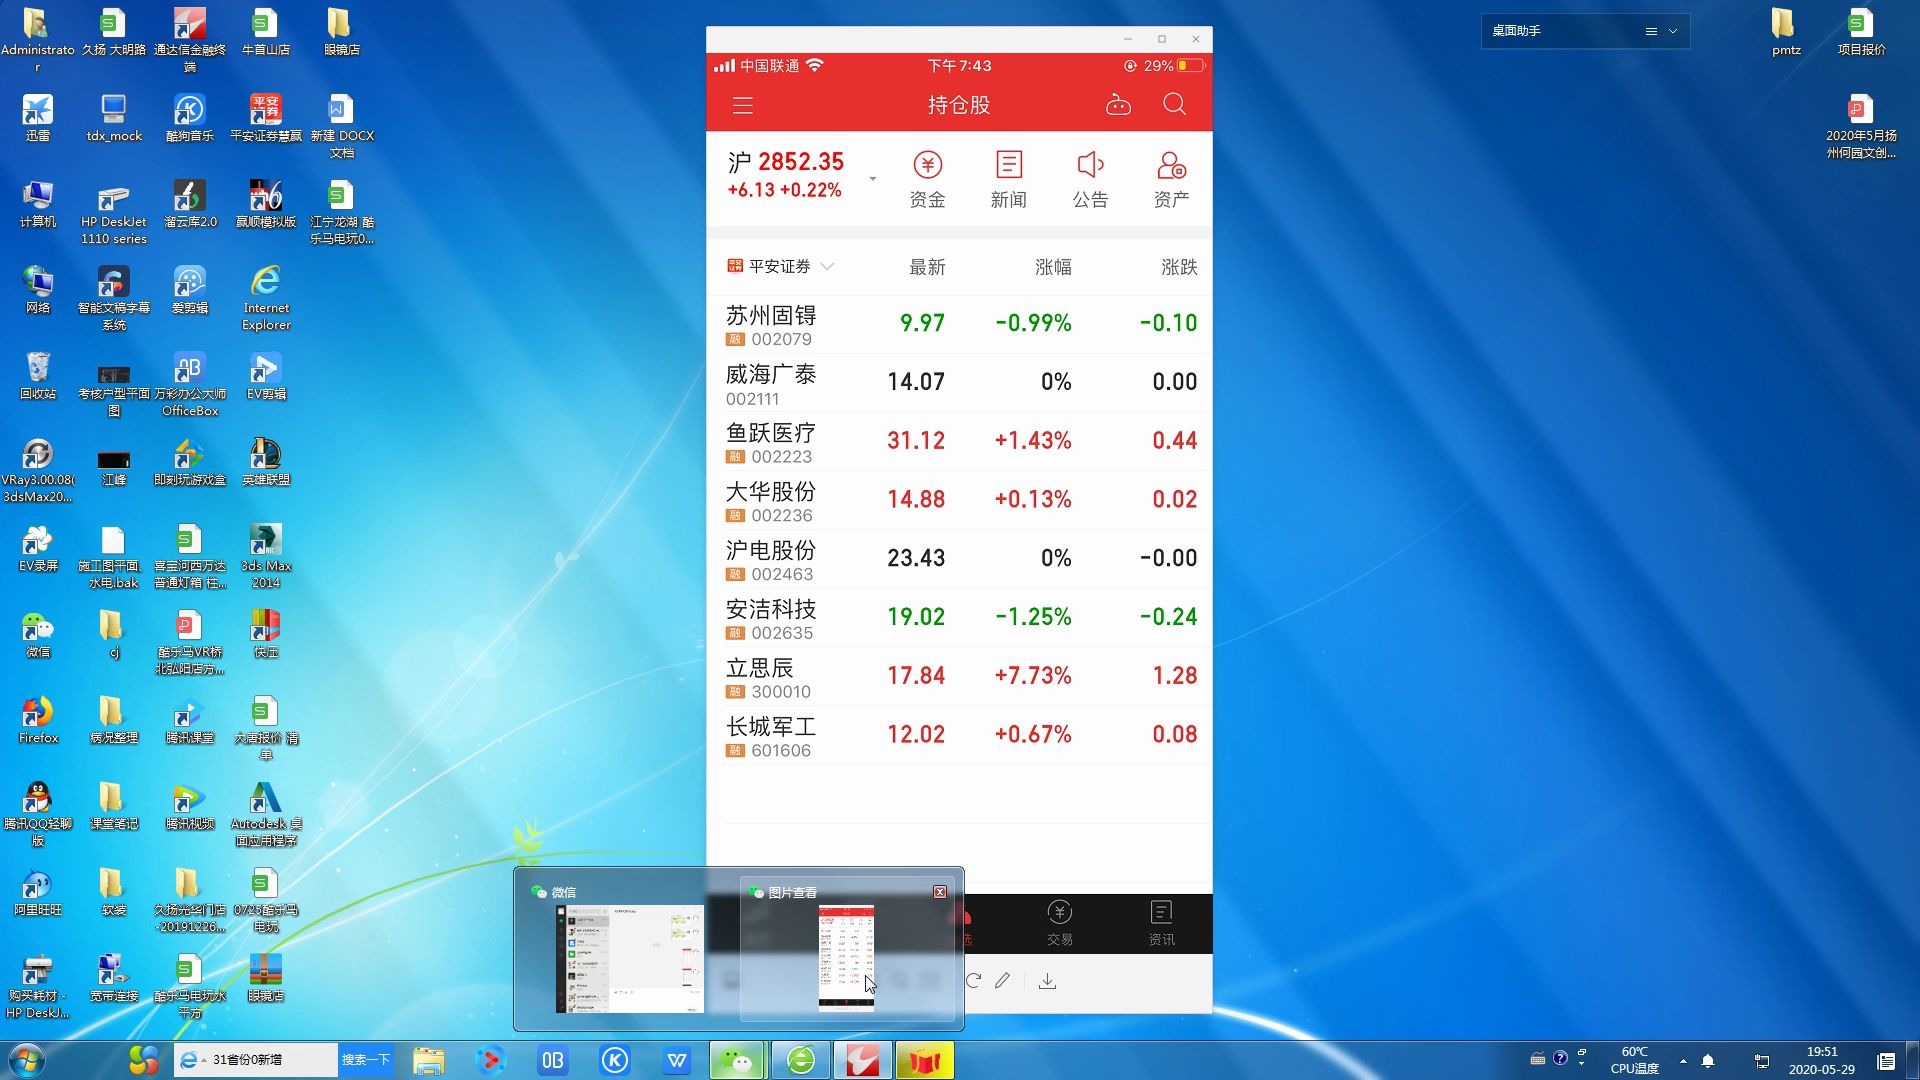Open the robot assistant icon in the red header
Viewport: 1920px width, 1080px height.
(x=1118, y=105)
